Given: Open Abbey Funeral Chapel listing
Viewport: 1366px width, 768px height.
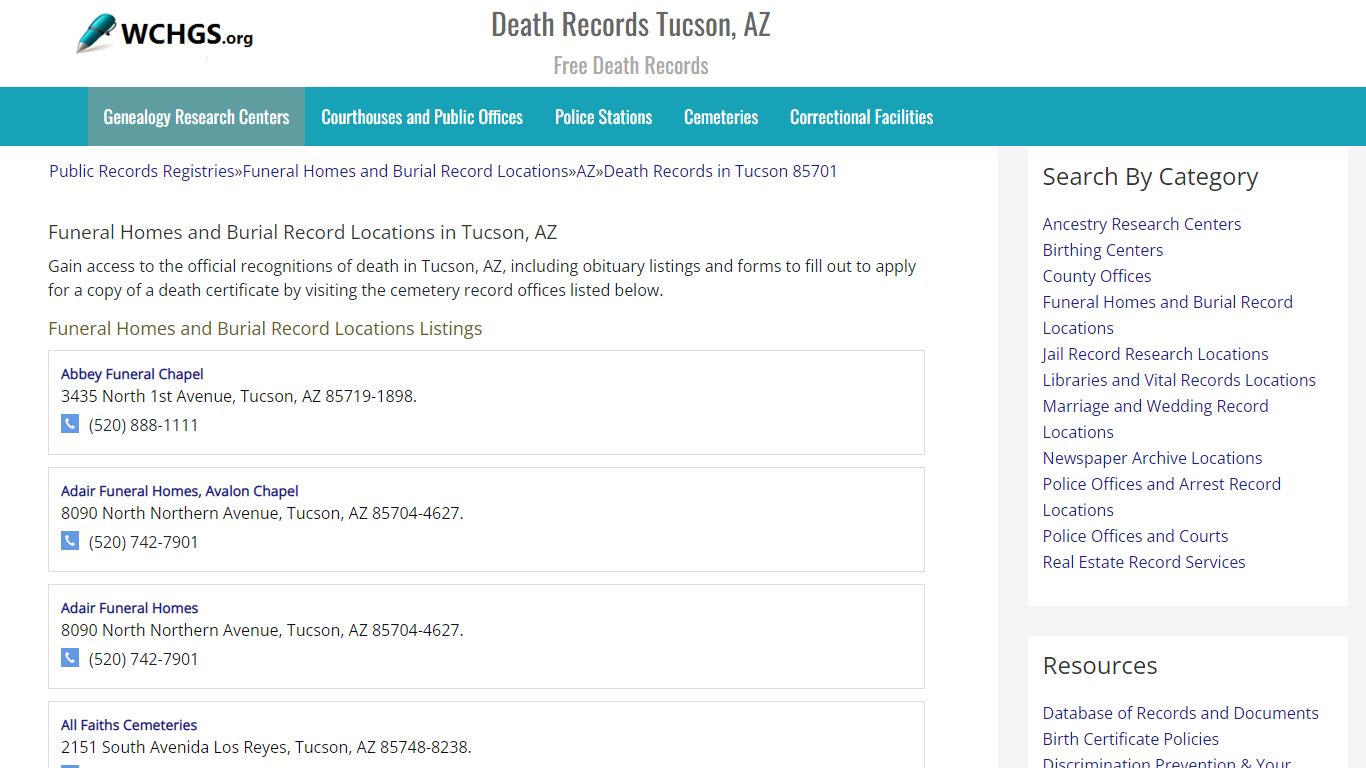Looking at the screenshot, I should tap(132, 374).
